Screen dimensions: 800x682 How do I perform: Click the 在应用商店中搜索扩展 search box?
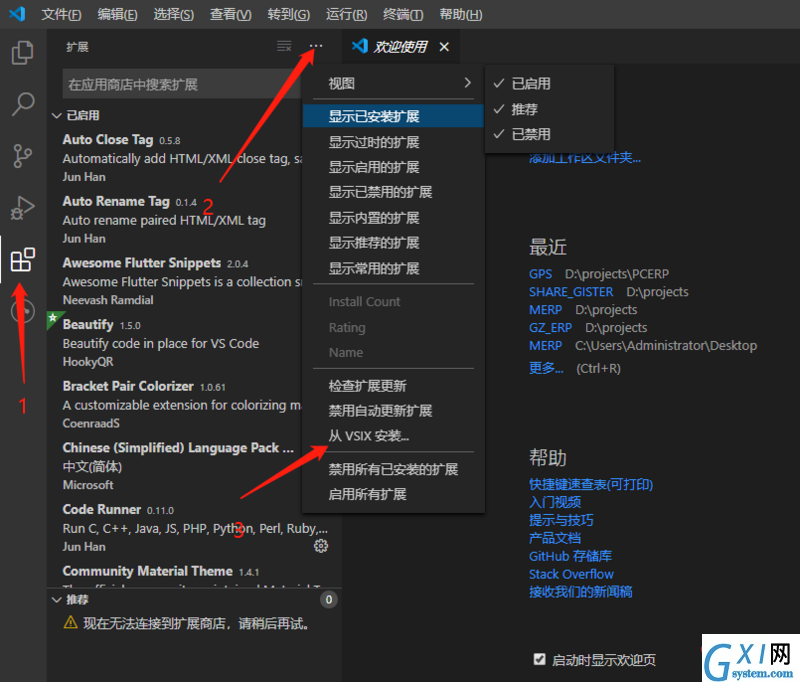click(x=182, y=84)
